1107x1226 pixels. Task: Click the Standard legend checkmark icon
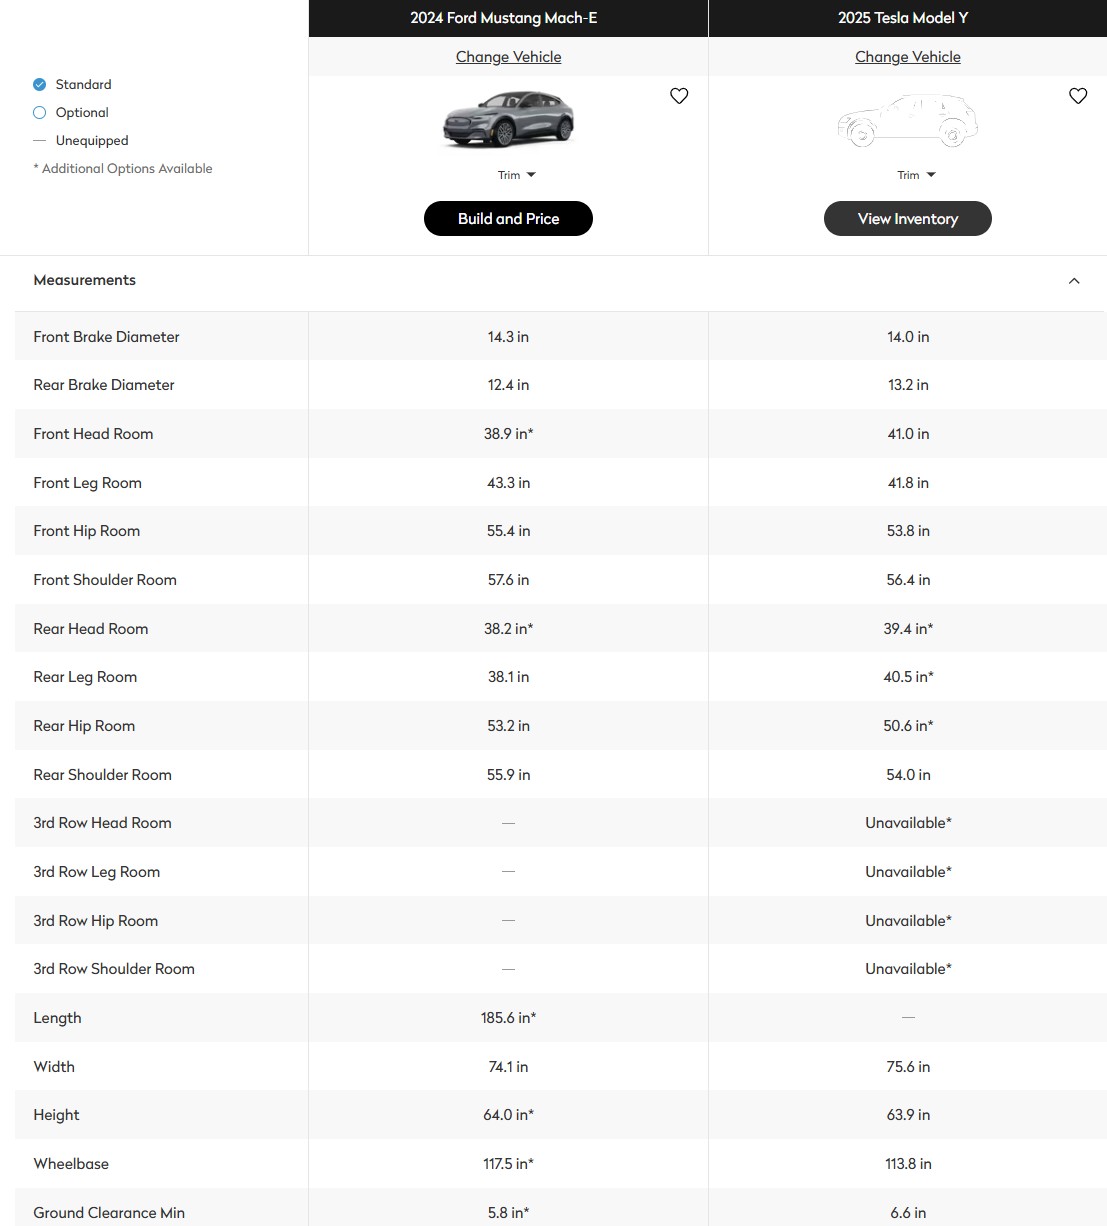point(40,85)
